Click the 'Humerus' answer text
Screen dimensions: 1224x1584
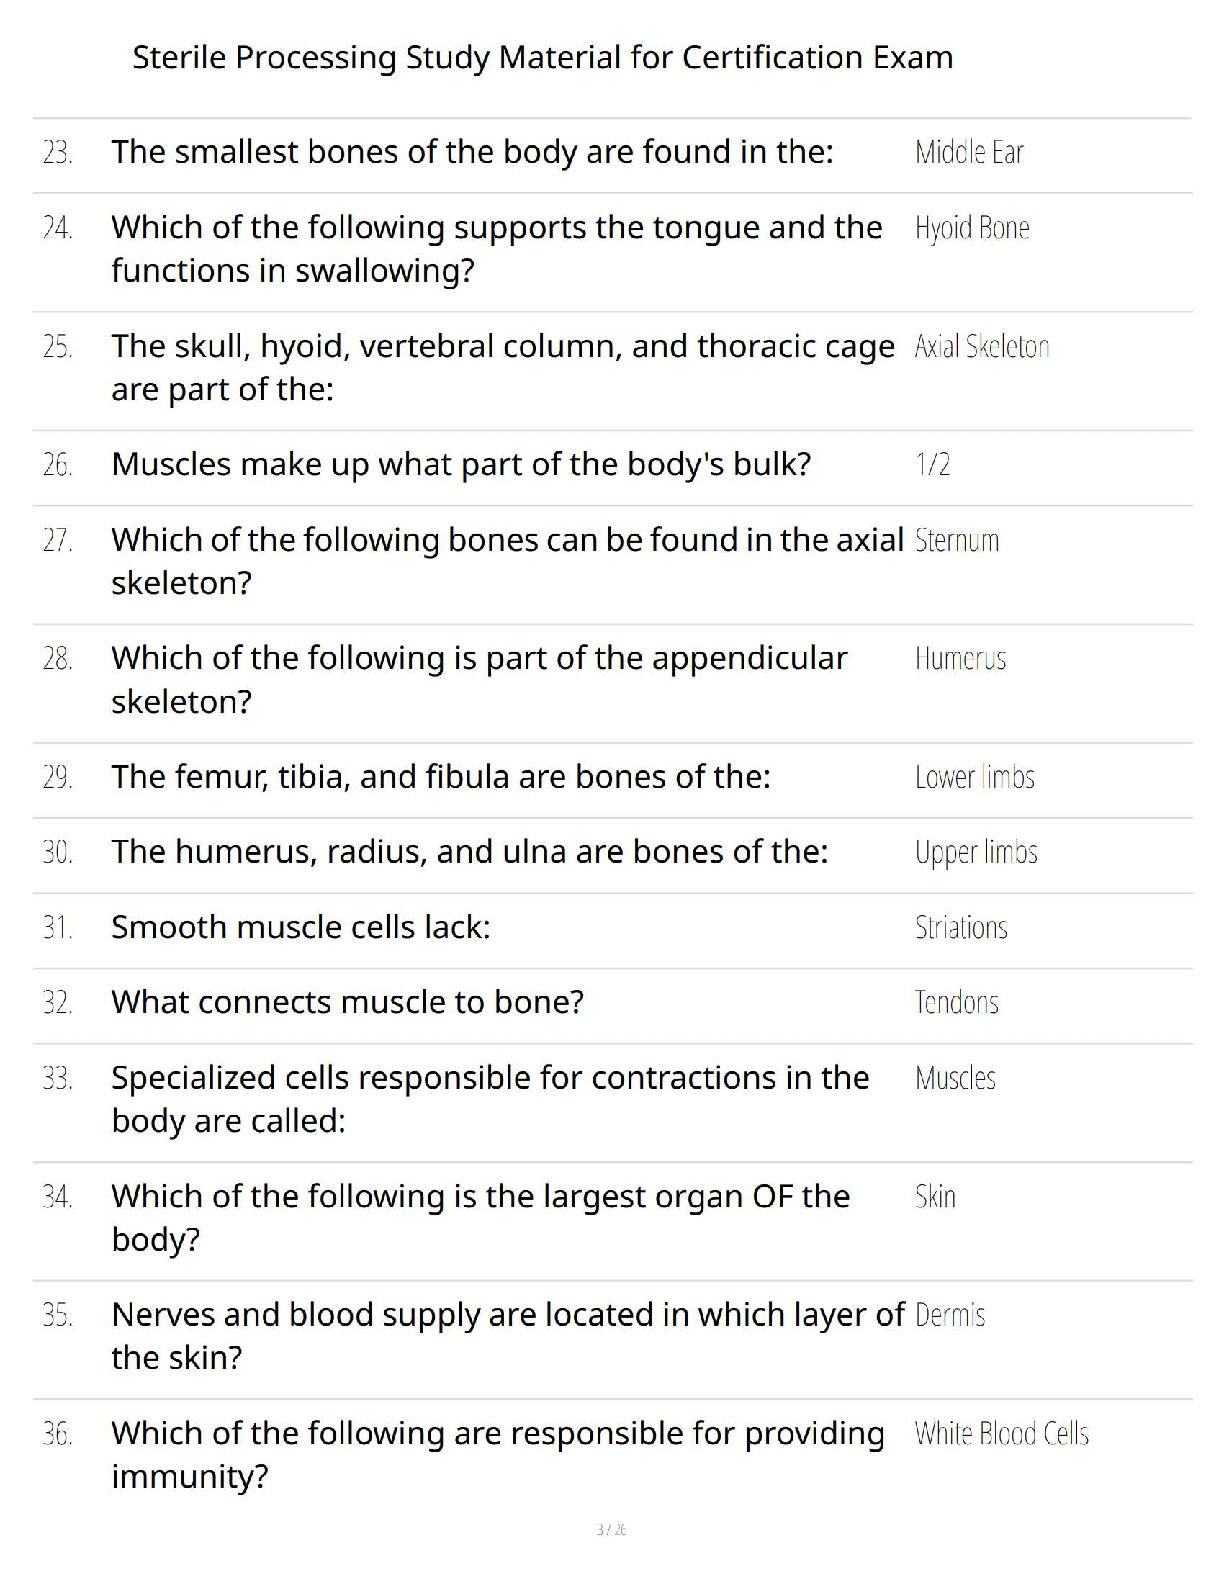(960, 659)
